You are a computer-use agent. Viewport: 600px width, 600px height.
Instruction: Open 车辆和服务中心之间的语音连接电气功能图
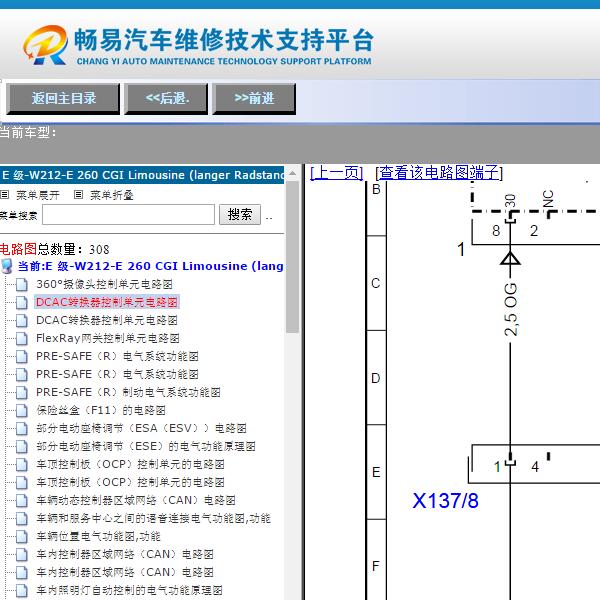153,518
